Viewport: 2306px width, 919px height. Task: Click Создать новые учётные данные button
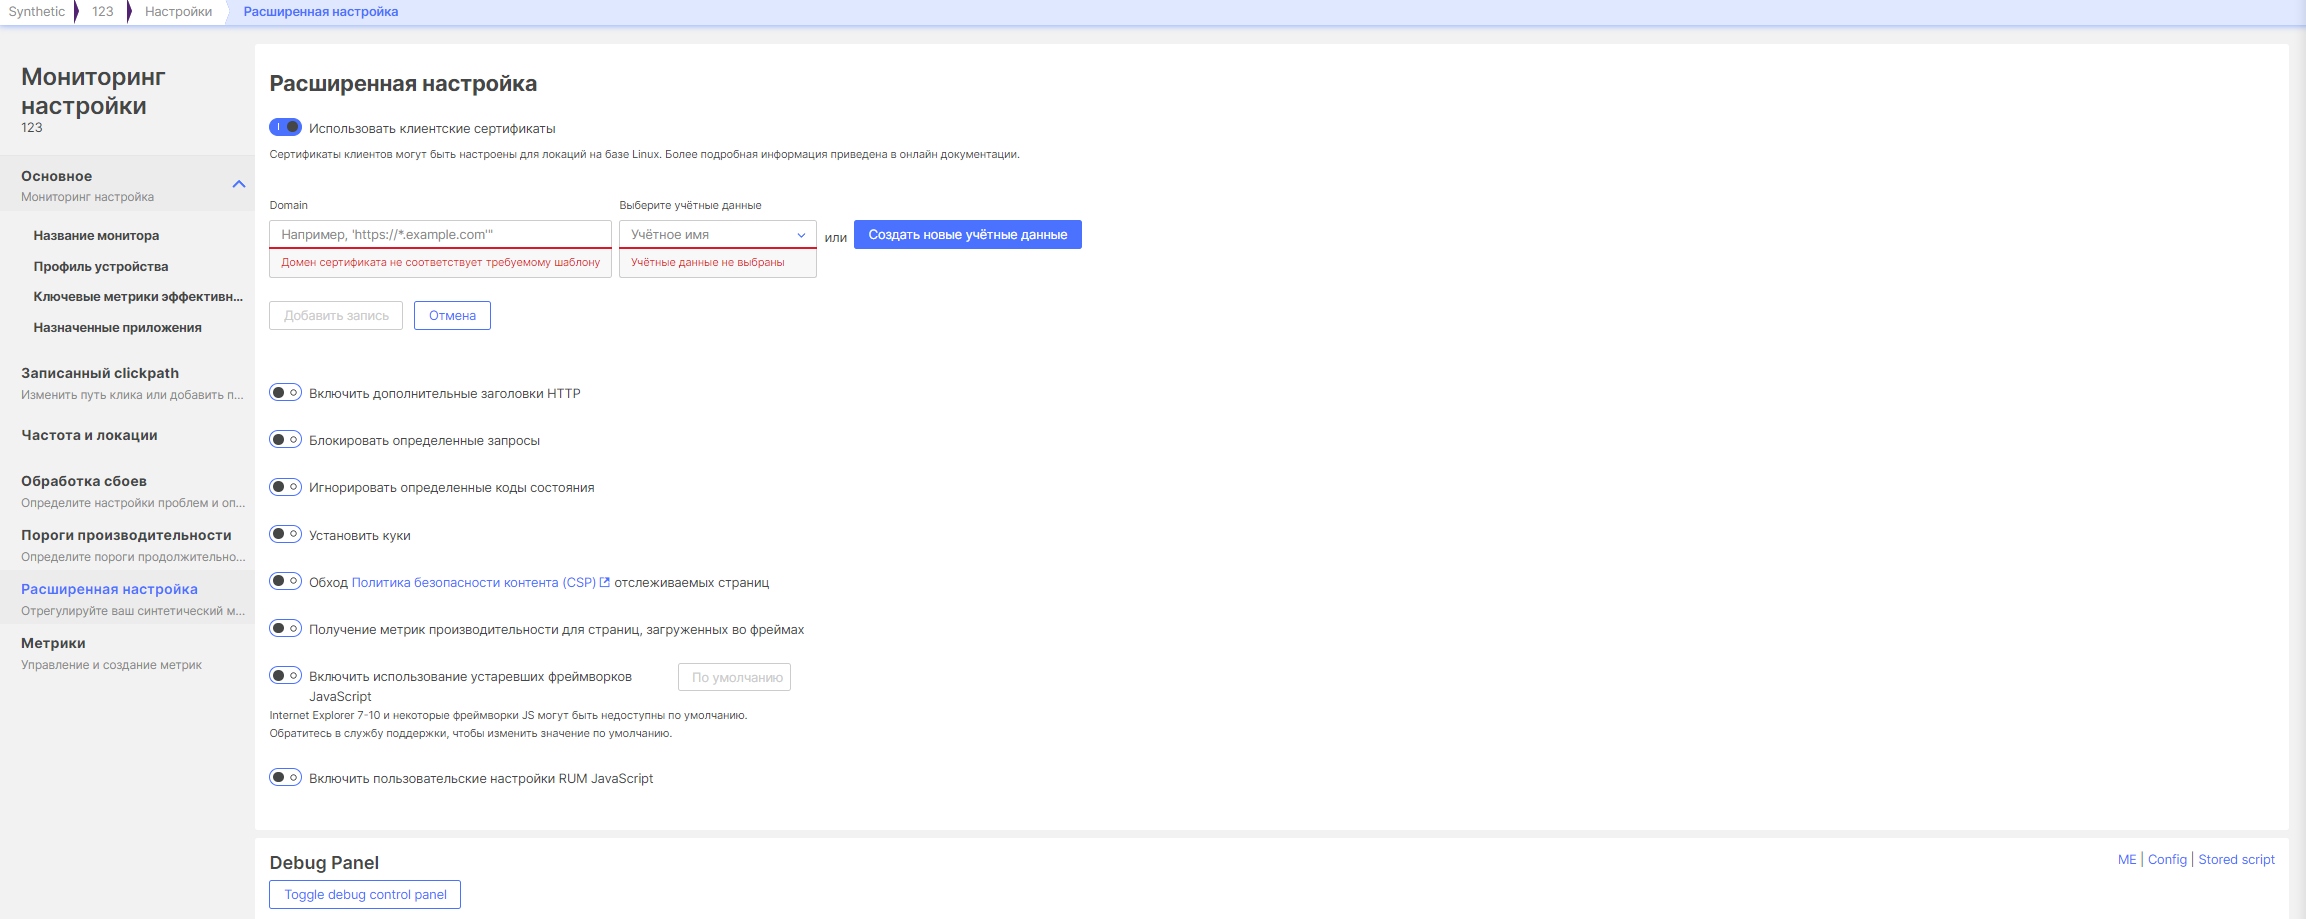[967, 235]
